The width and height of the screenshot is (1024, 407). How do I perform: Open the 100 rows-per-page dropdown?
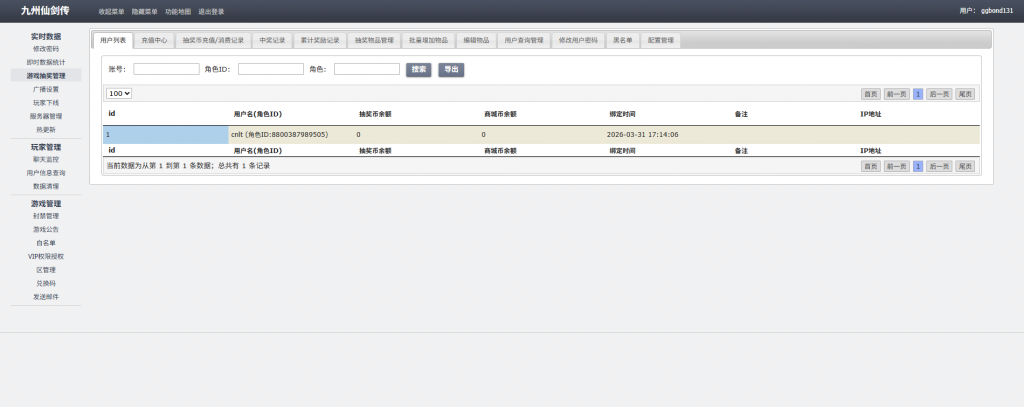point(119,93)
